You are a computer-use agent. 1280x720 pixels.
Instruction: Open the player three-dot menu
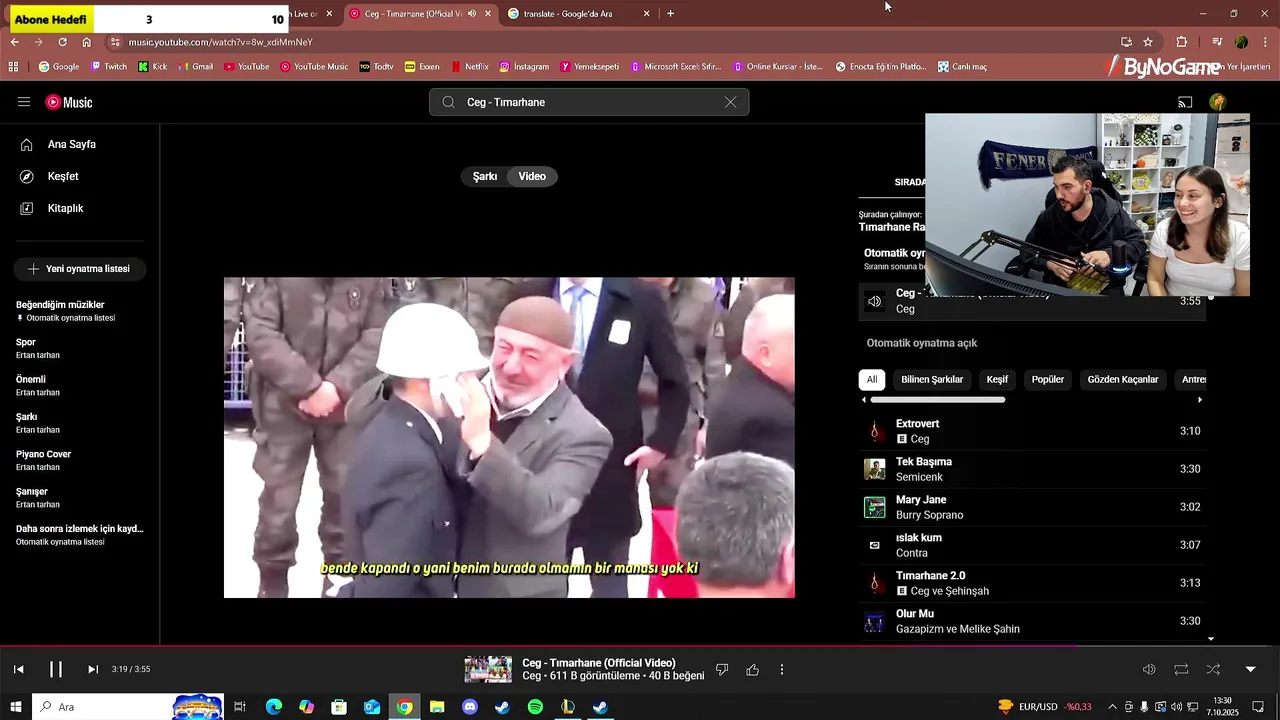click(x=782, y=669)
